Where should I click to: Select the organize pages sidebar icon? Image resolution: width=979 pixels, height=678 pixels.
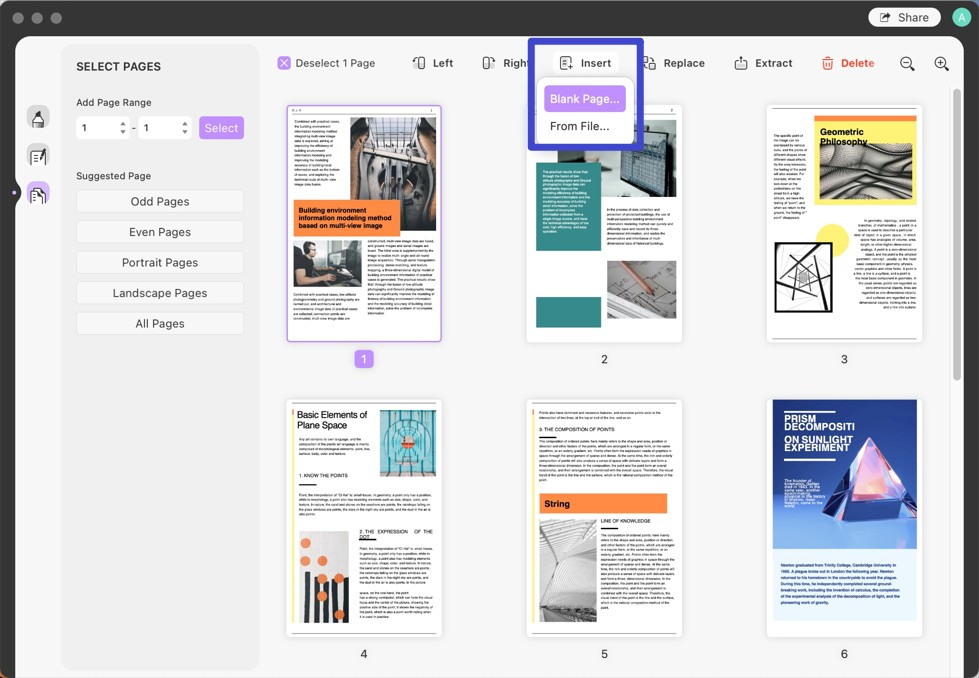(x=38, y=194)
